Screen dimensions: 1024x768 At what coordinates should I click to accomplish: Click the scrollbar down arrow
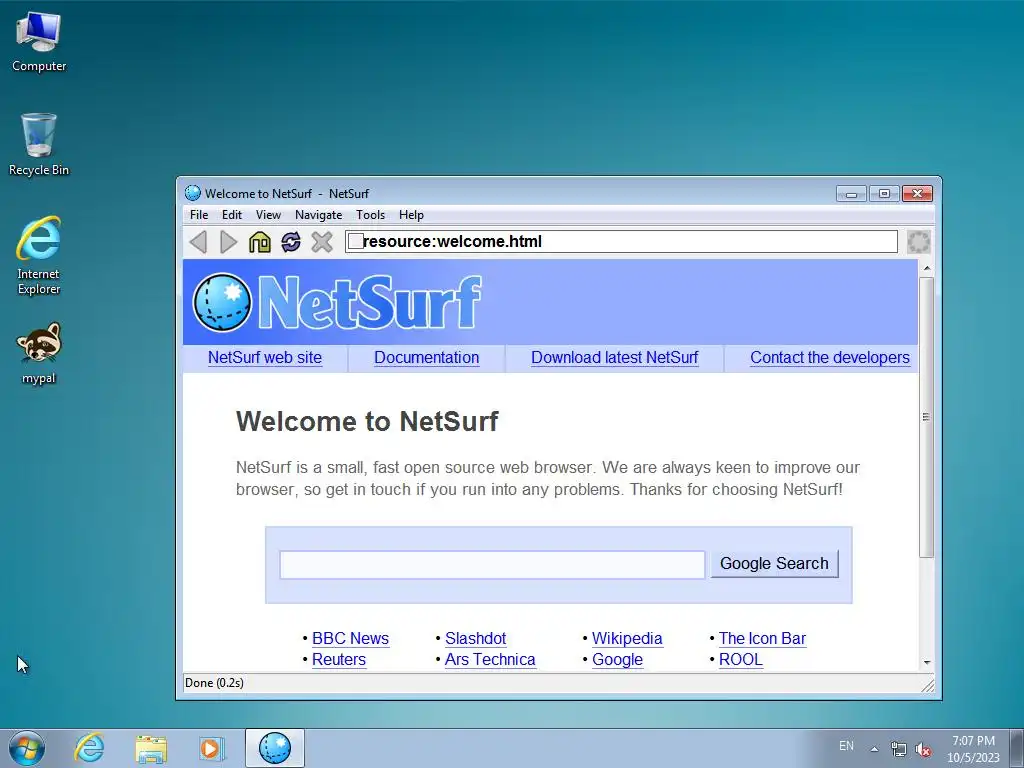coord(926,663)
